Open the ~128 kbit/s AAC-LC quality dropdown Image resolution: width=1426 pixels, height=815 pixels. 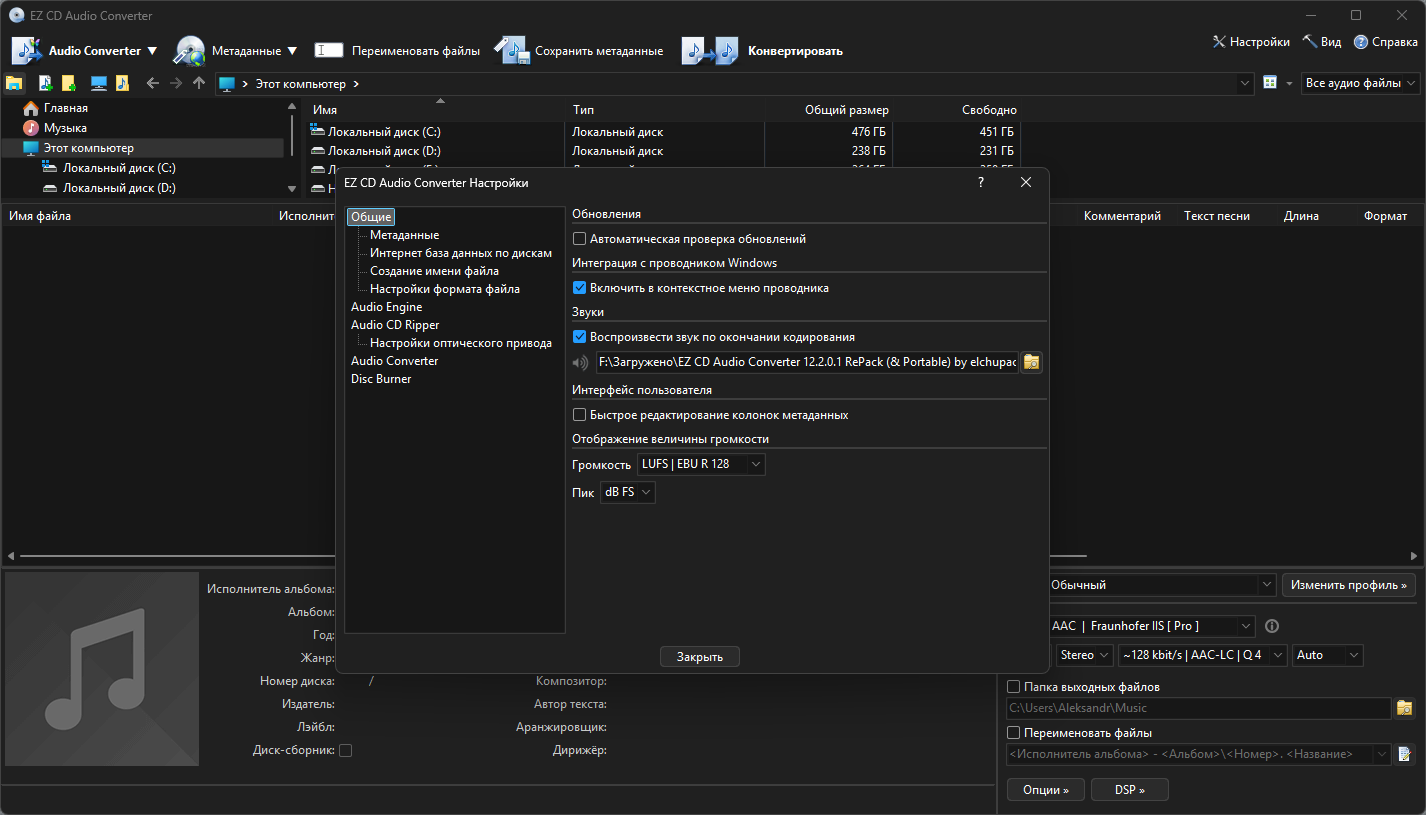pyautogui.click(x=1203, y=655)
